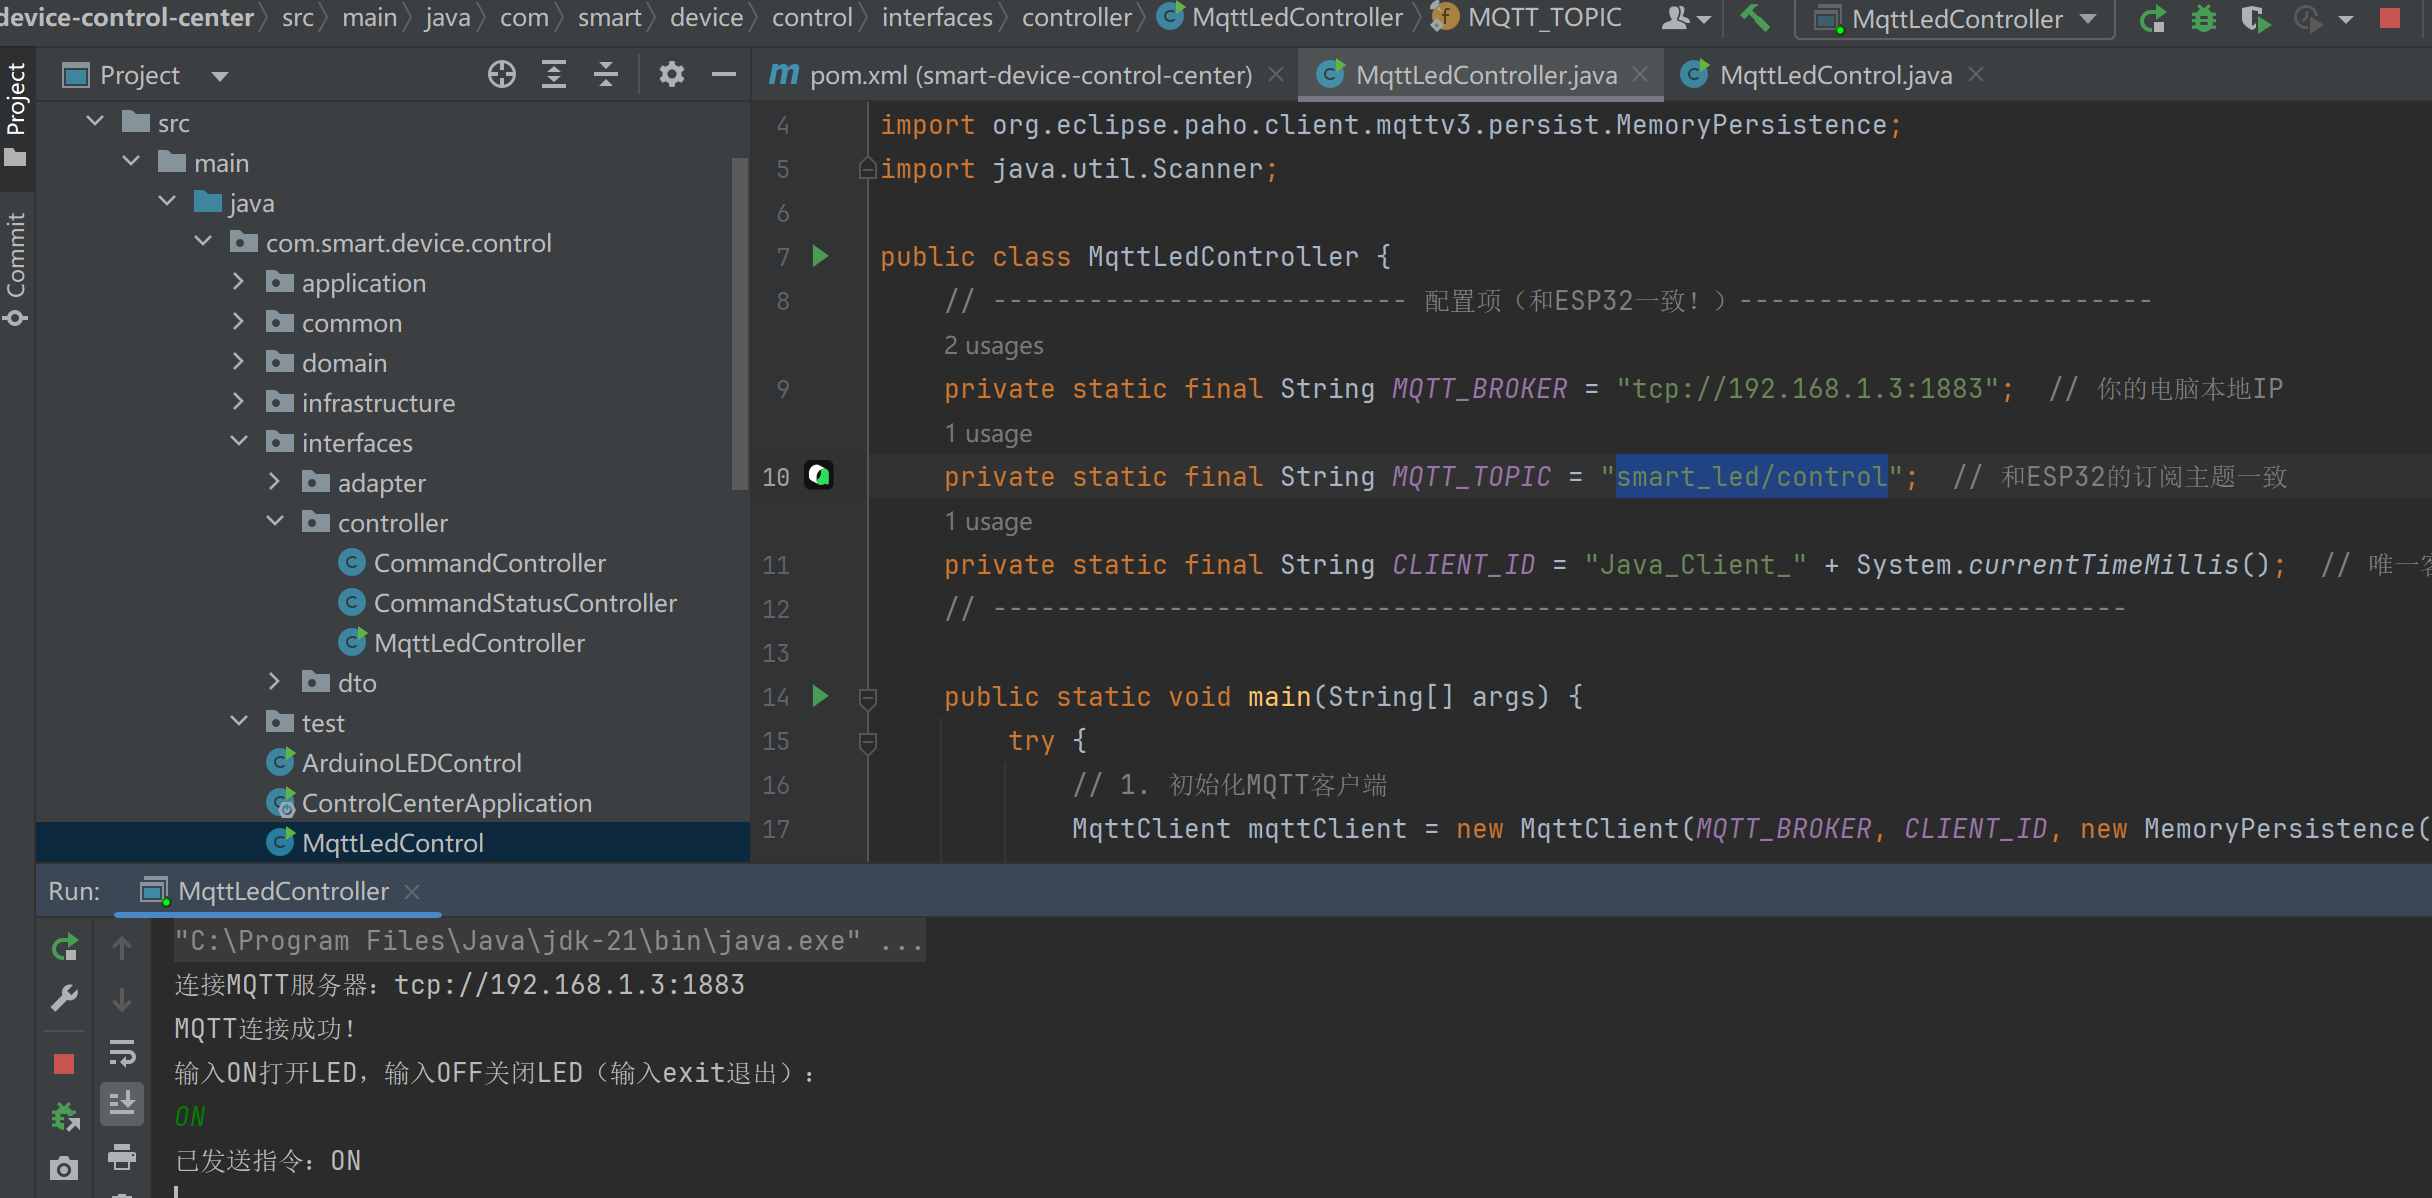Screen dimensions: 2432x1198
Task: Click Select Opened File target icon
Action: tap(502, 75)
